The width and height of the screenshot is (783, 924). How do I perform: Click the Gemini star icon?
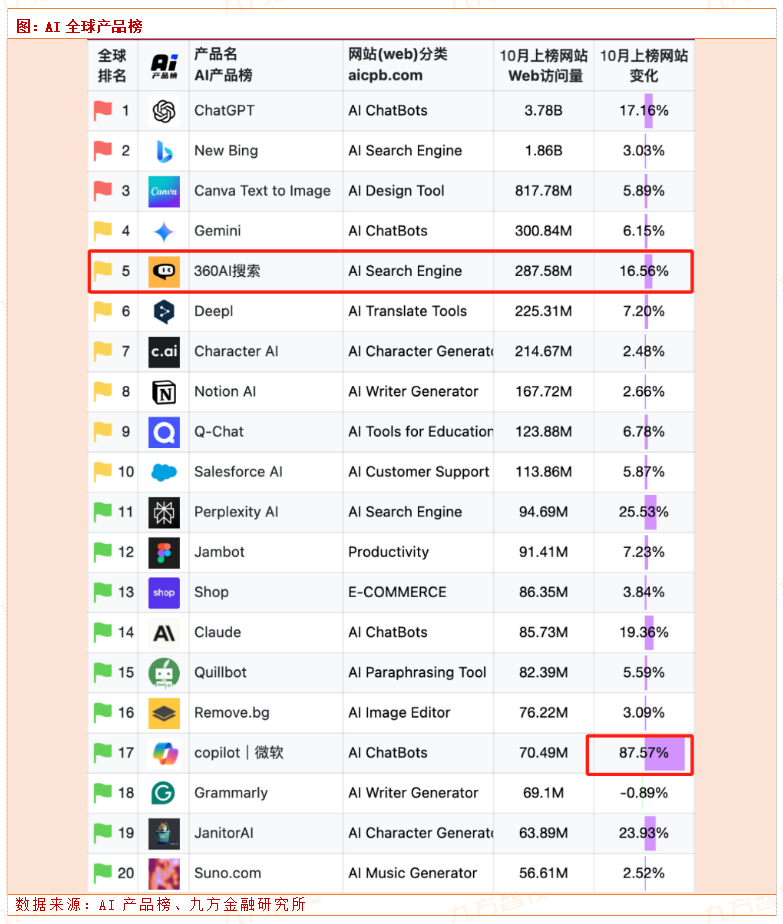coord(164,231)
